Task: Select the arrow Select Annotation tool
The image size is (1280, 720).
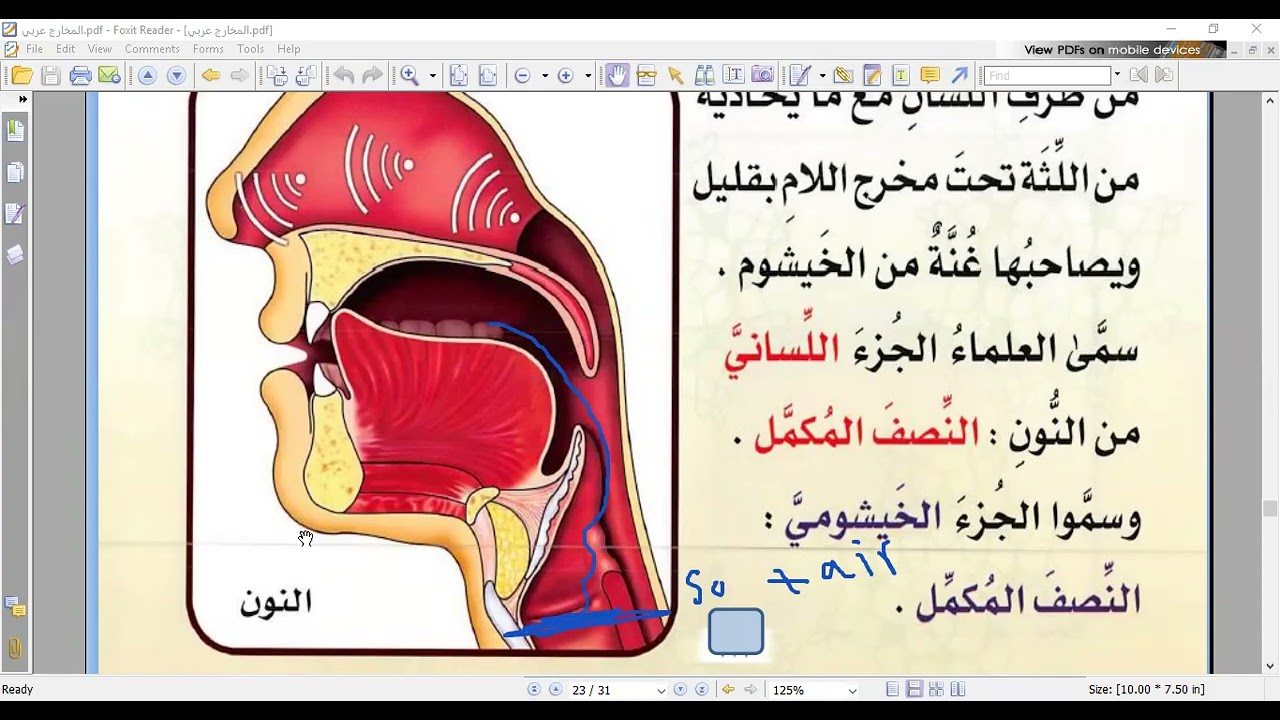Action: [x=675, y=75]
